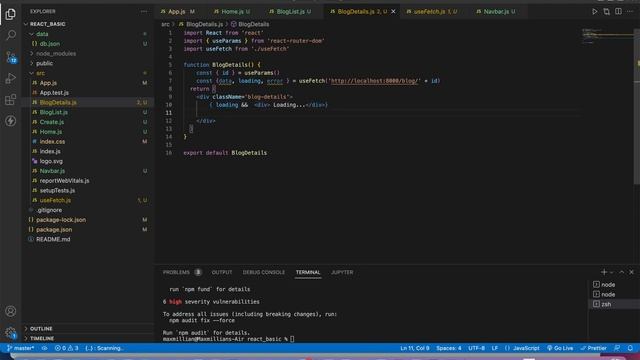This screenshot has height=360, width=640.
Task: Collapse the data folder
Action: click(88, 34)
